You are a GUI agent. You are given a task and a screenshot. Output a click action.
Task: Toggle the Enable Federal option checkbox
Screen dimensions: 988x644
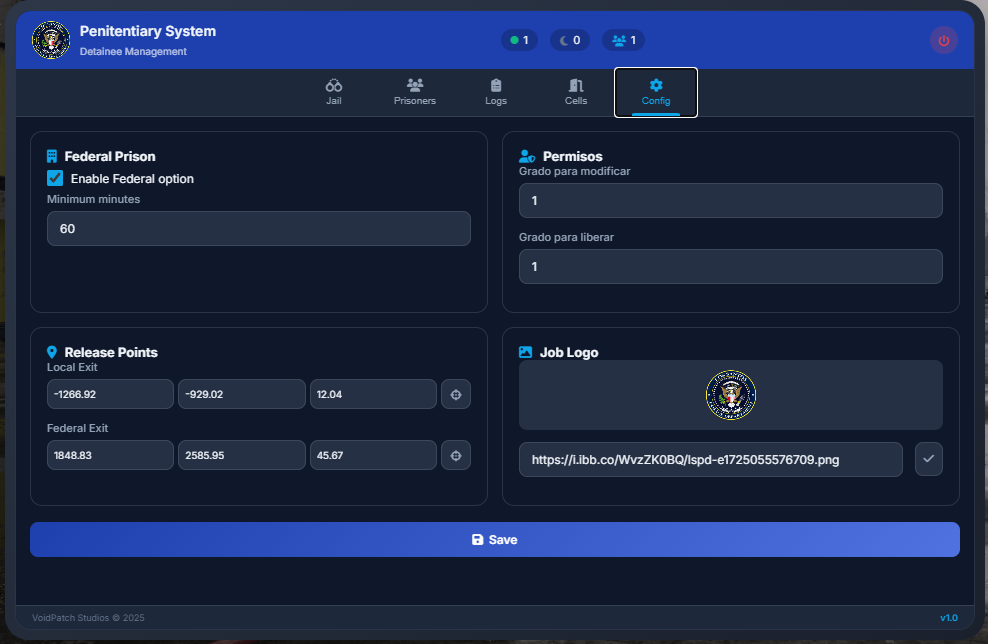coord(56,178)
